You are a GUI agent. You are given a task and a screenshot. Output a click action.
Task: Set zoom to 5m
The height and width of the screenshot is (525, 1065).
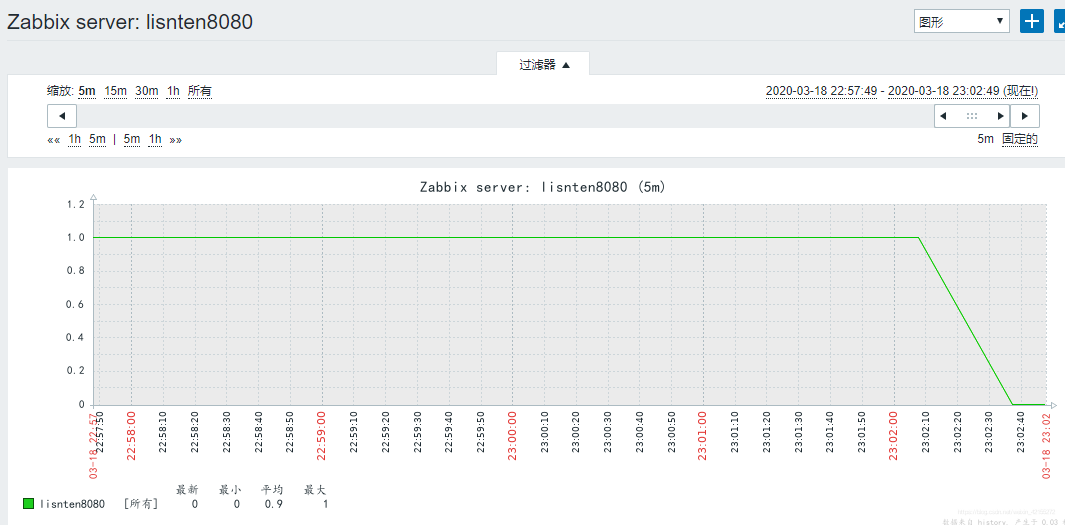[x=87, y=91]
